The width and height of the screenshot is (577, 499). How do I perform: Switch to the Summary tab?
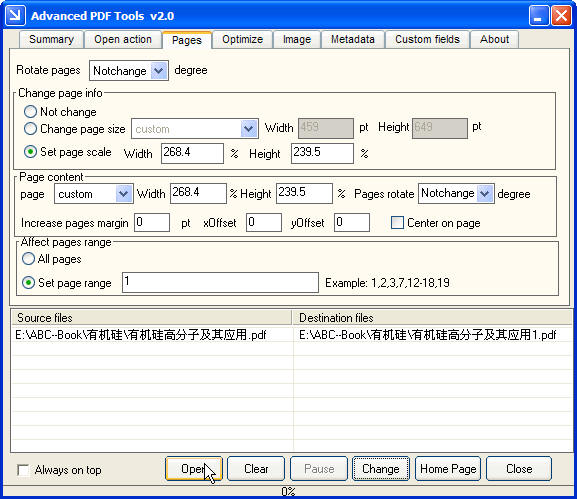[x=52, y=39]
